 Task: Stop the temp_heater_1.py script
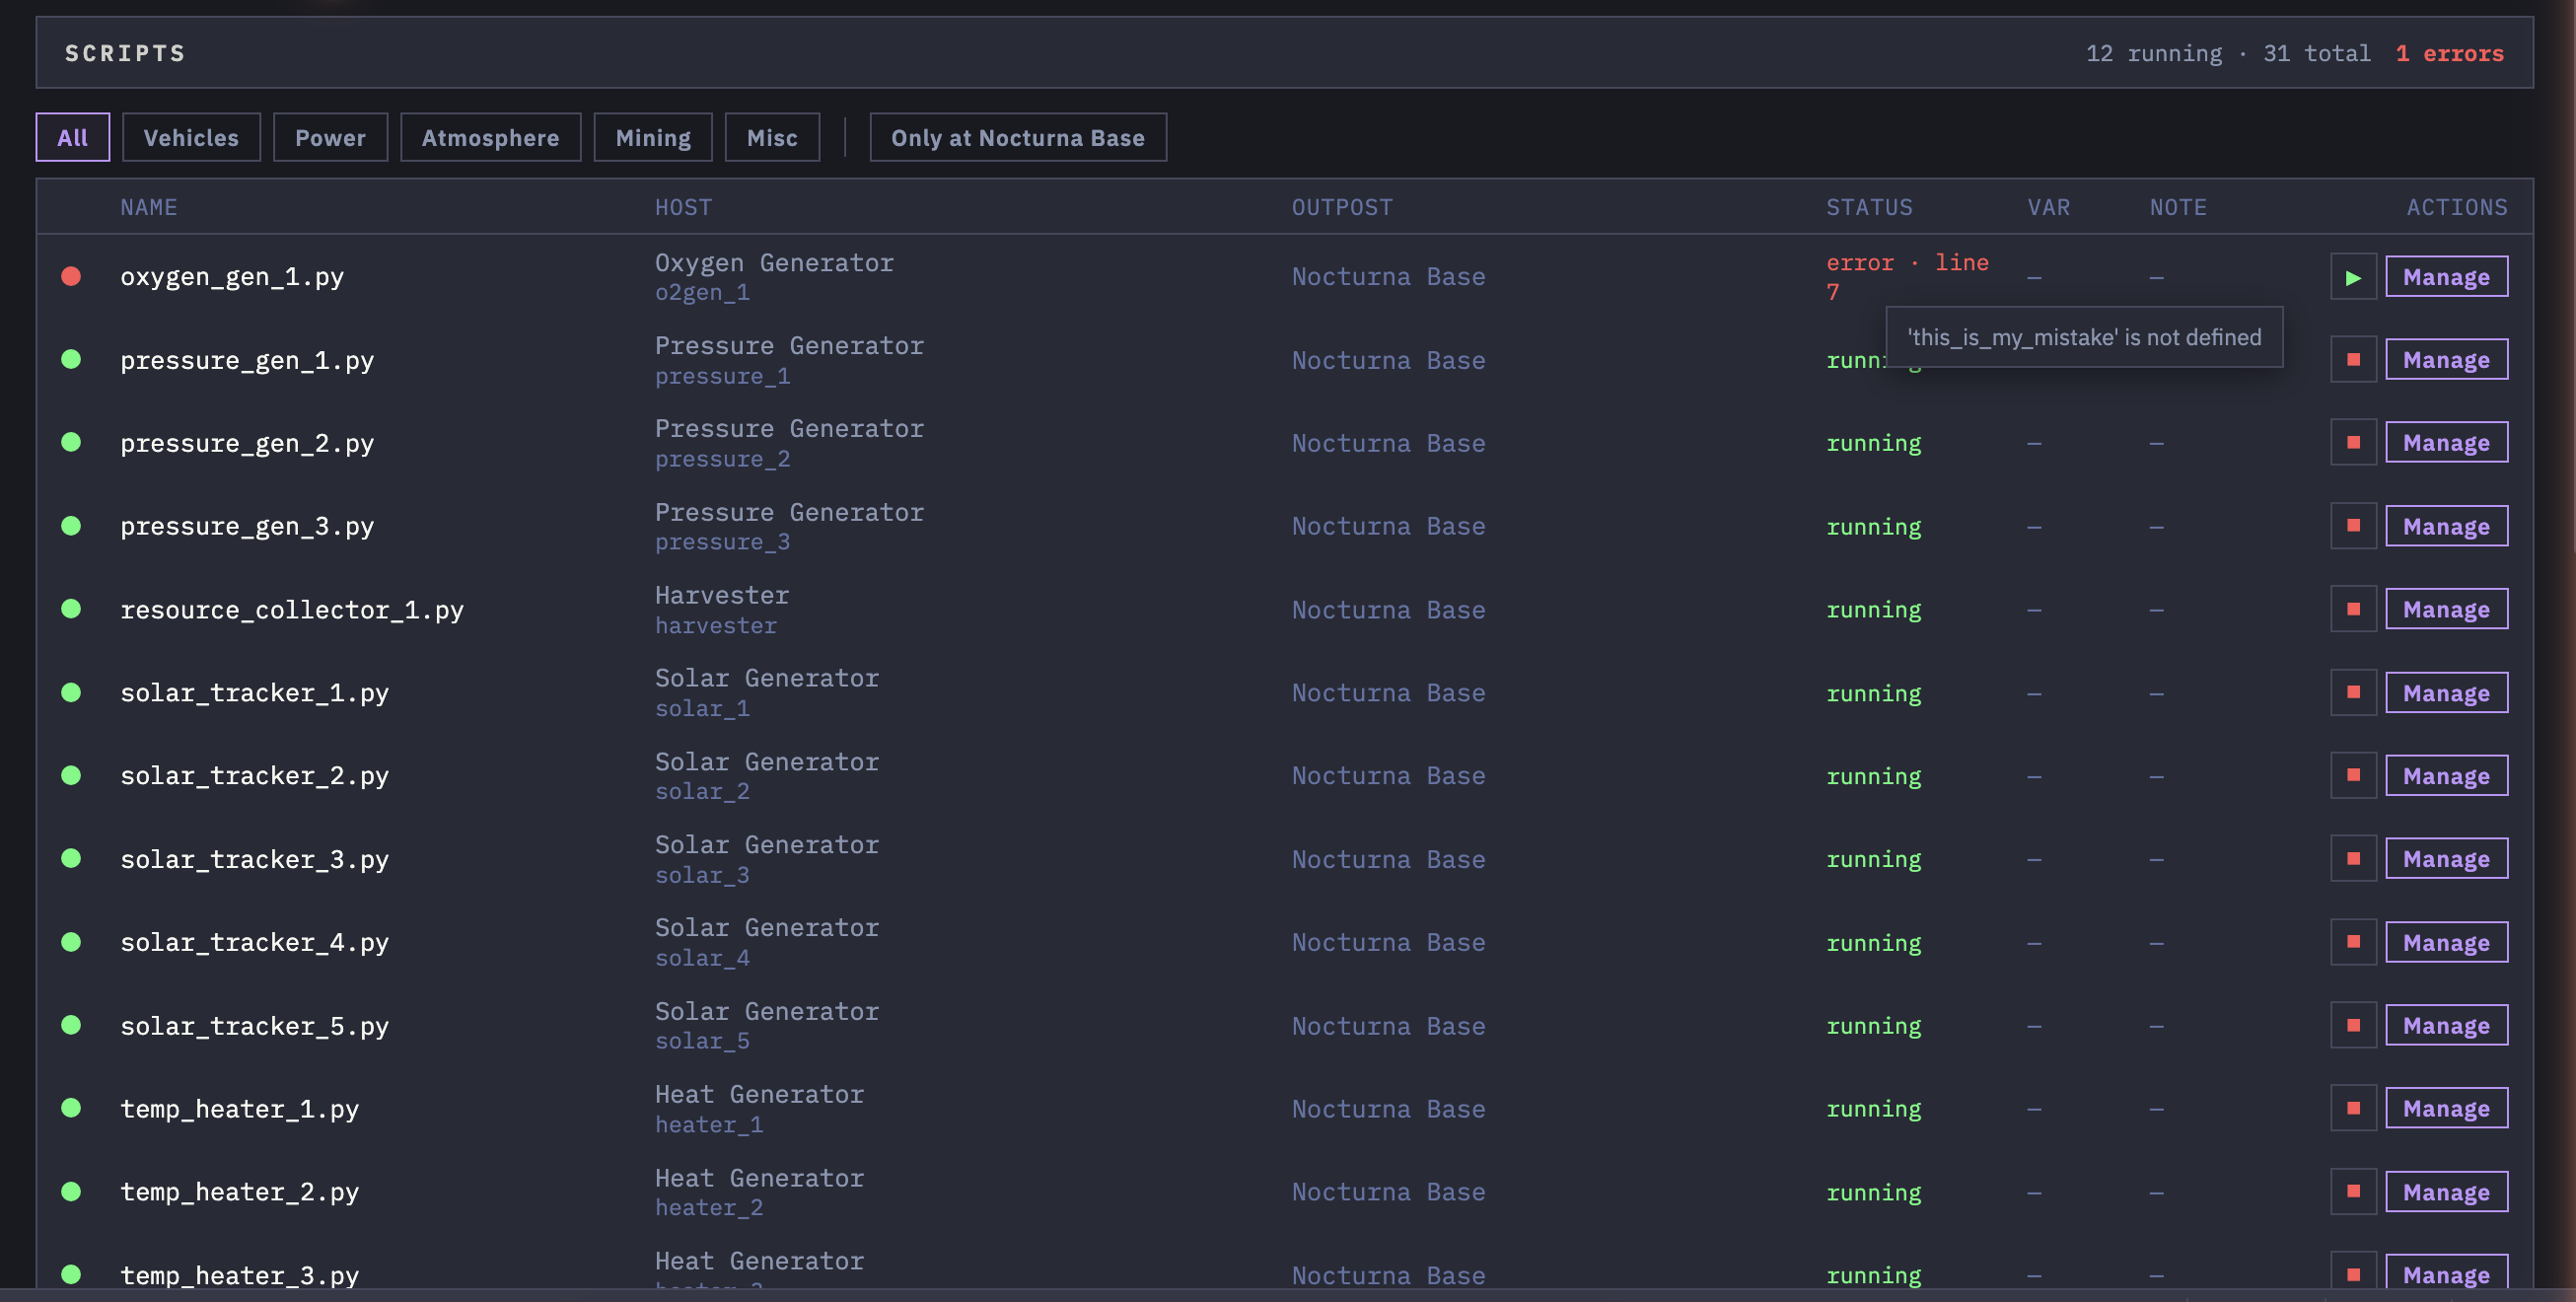pyautogui.click(x=2352, y=1109)
